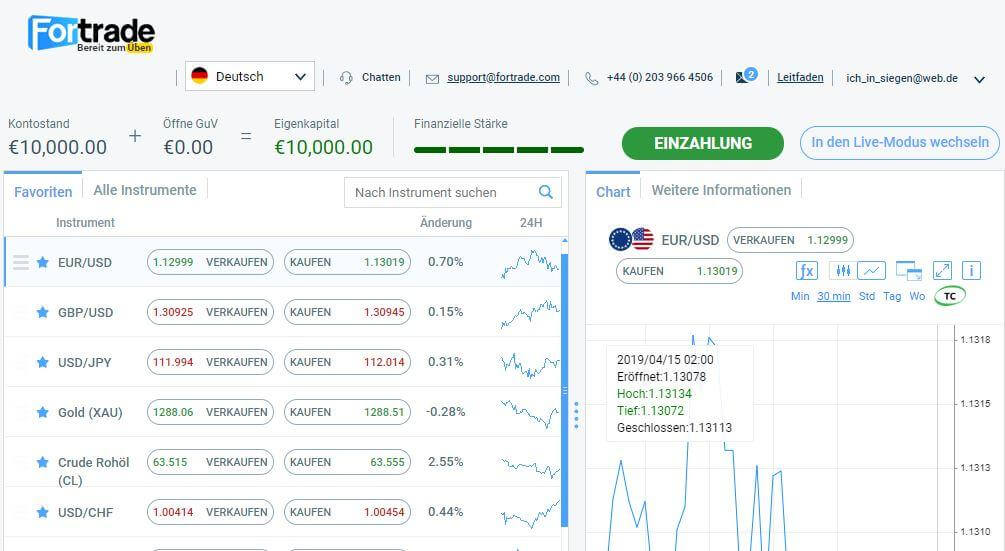Click the phone number +44 (0) 203 966 4506

[660, 77]
